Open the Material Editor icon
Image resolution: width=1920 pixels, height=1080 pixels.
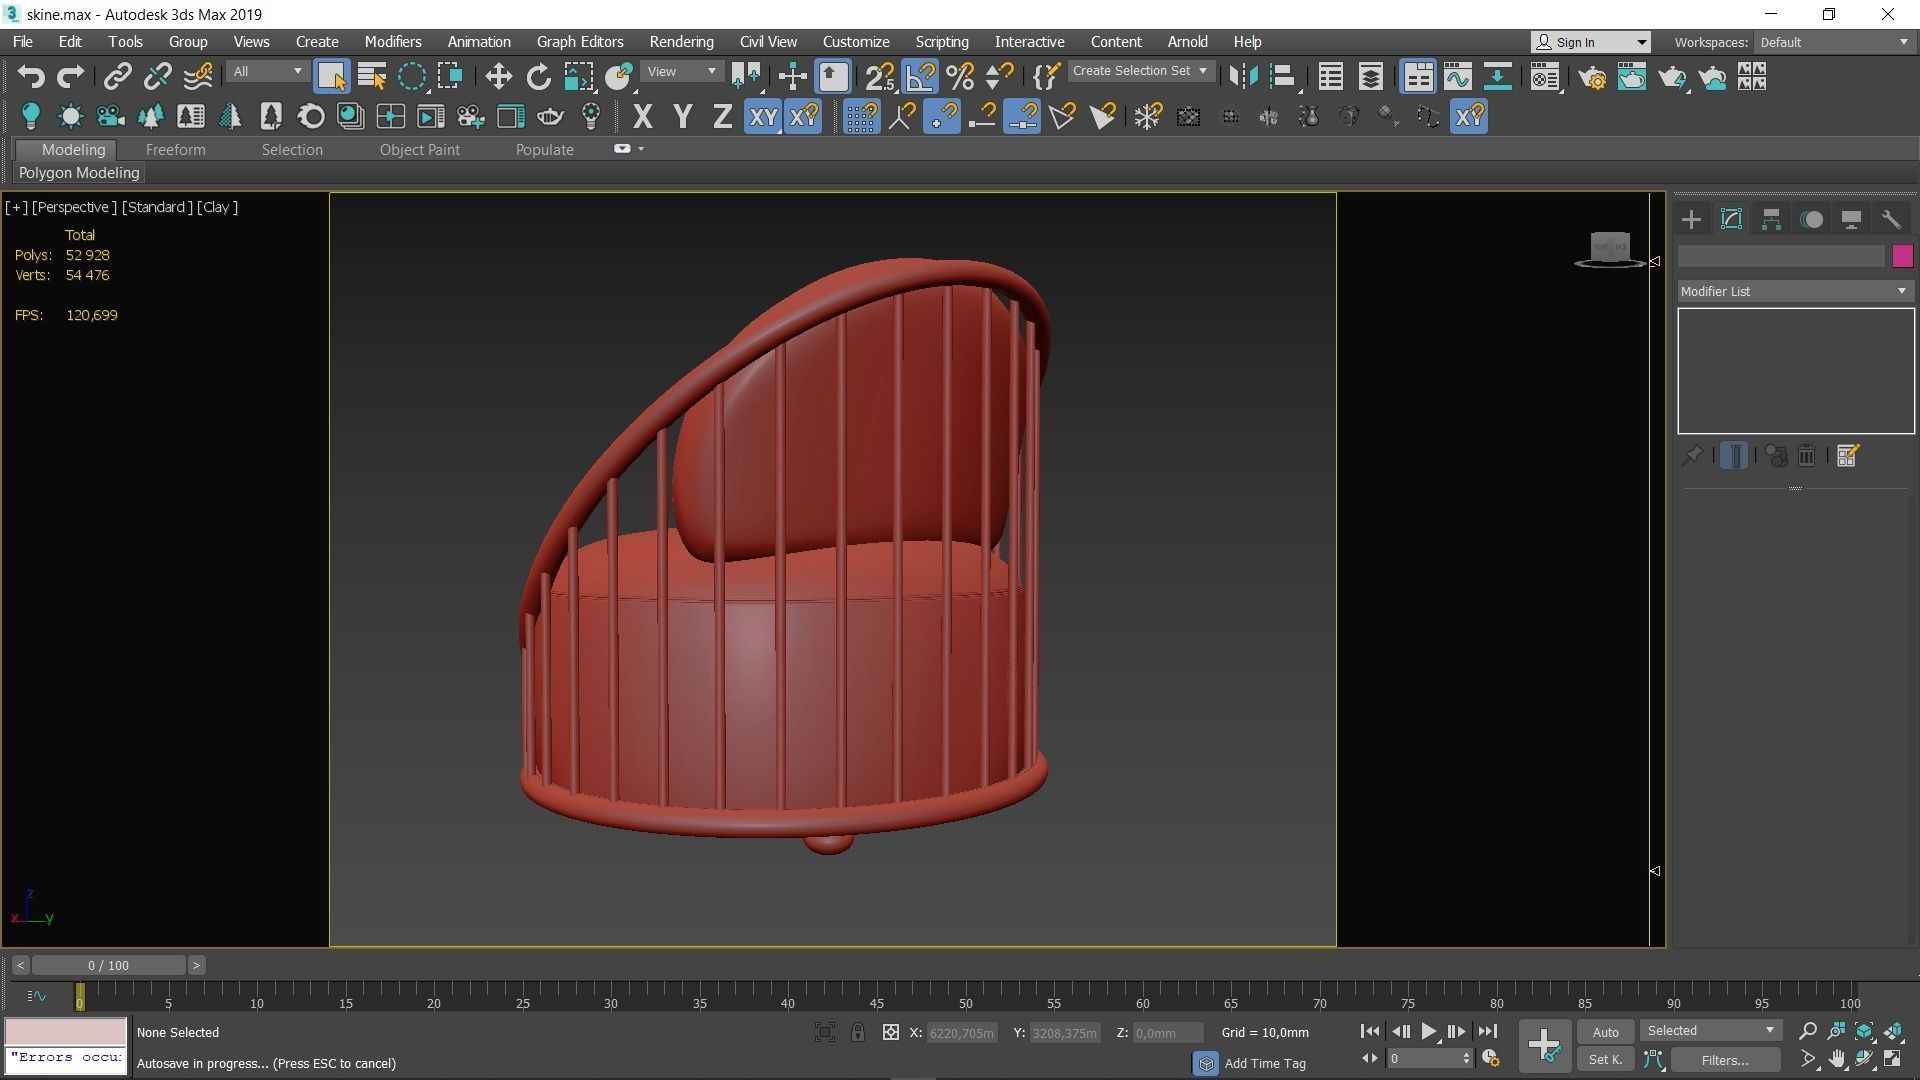1545,77
